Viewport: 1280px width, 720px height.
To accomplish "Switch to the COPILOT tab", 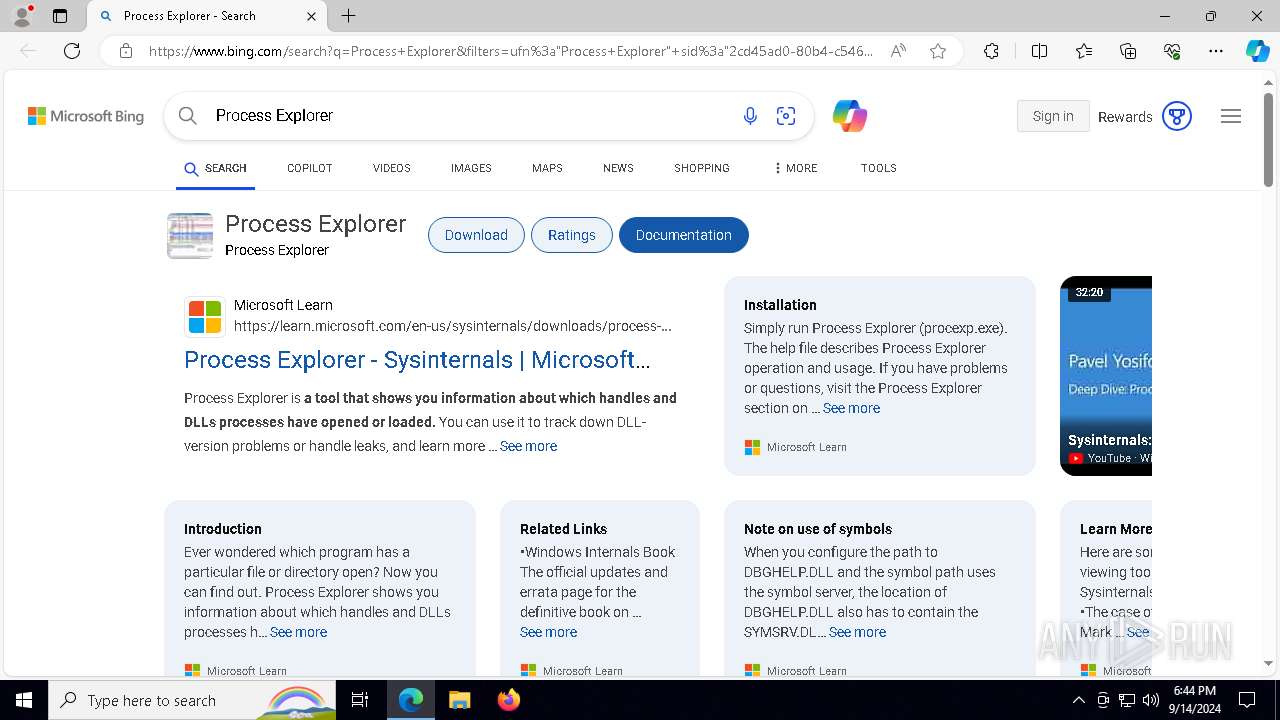I will coord(309,168).
